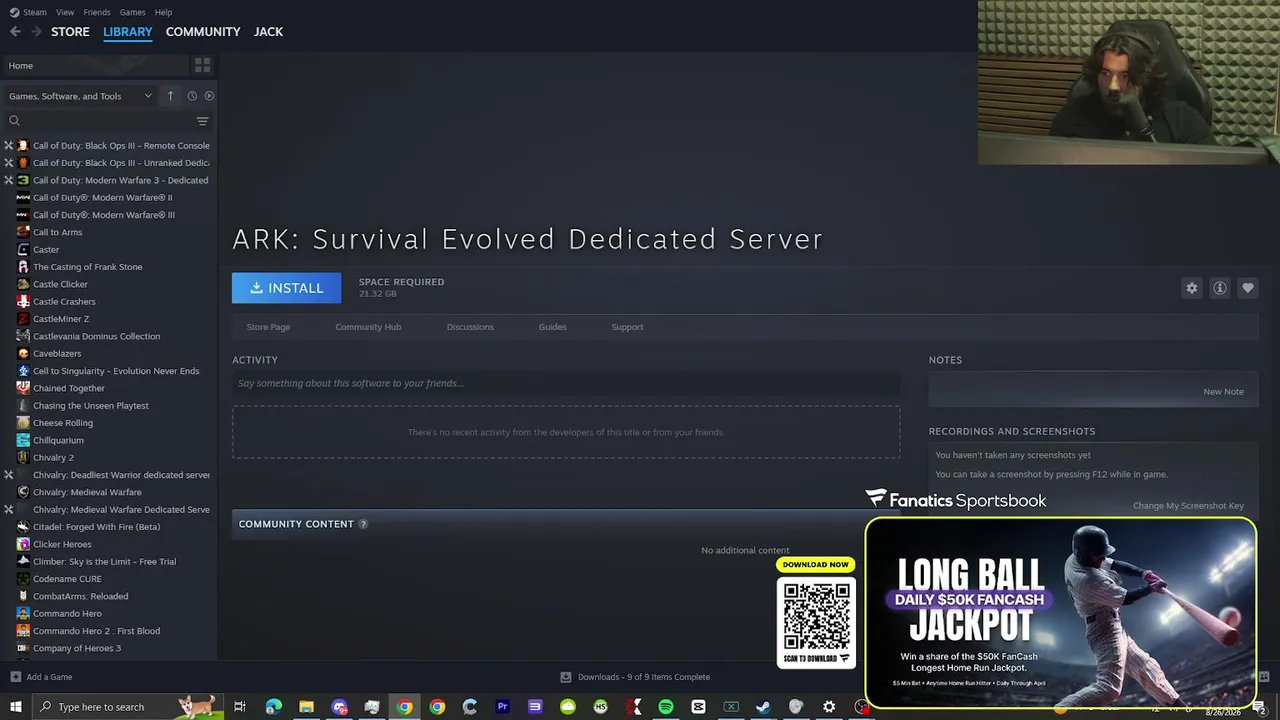The image size is (1280, 720).
Task: Toggle the ready-to-play filter icon
Action: pos(209,96)
